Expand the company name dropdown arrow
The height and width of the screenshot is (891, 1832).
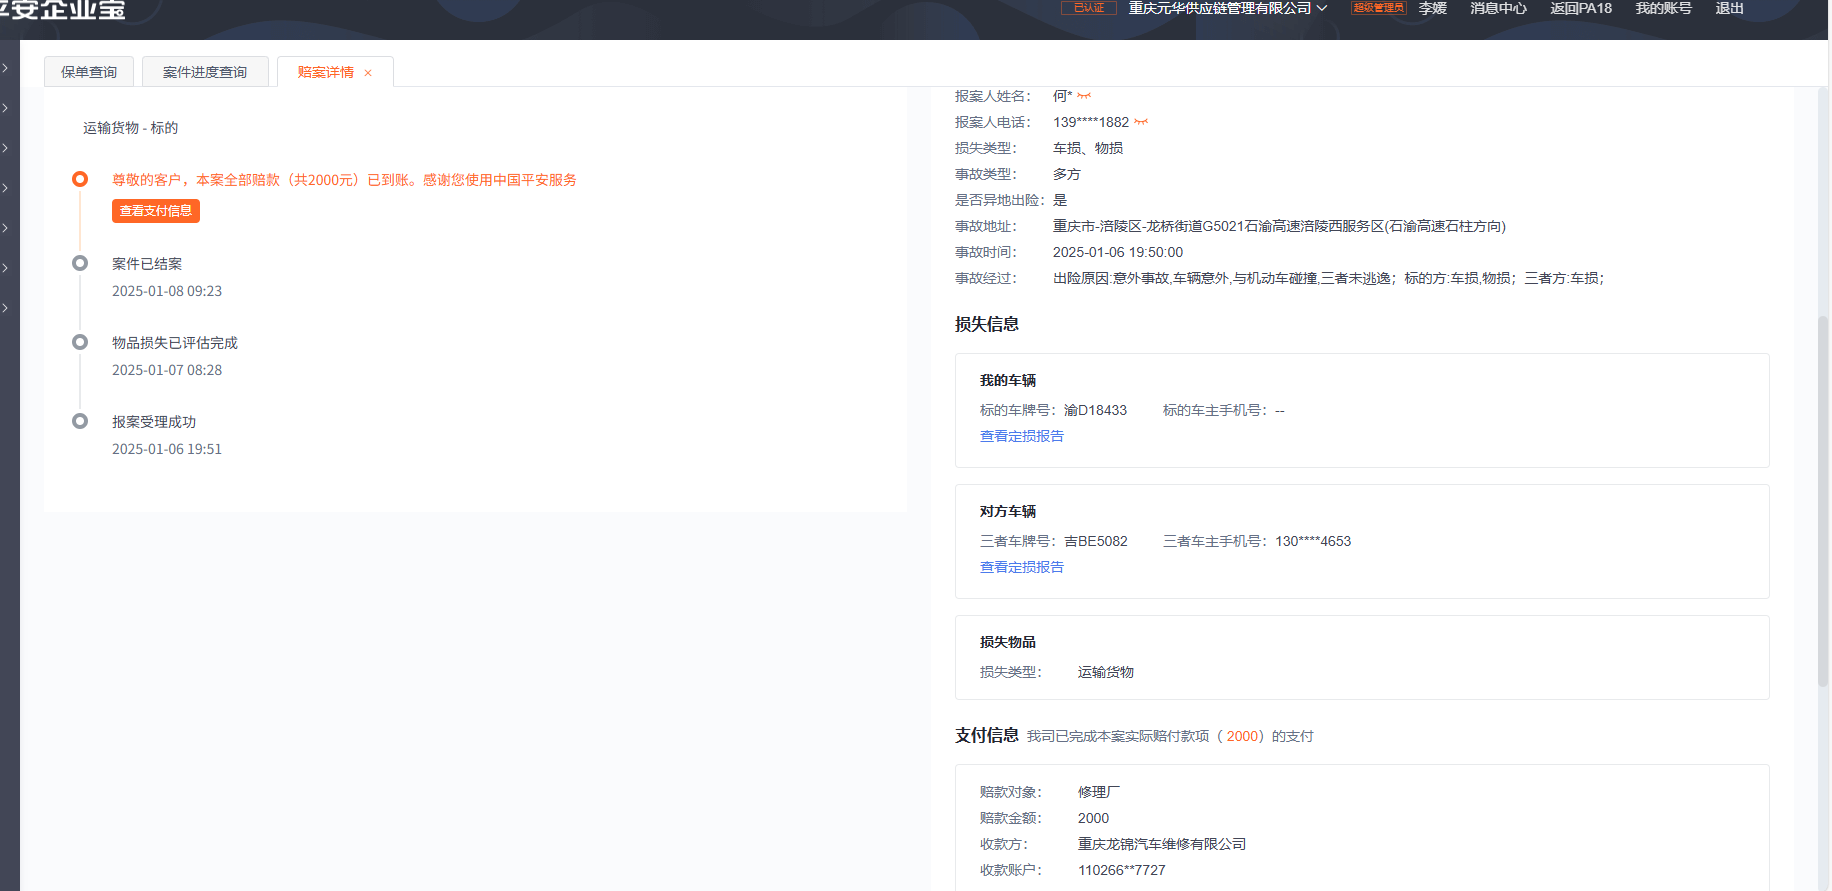pos(1322,8)
